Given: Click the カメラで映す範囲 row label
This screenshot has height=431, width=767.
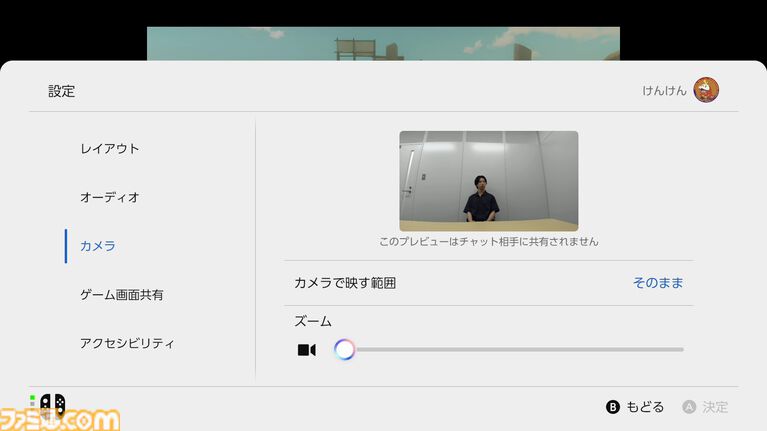Looking at the screenshot, I should click(x=345, y=283).
